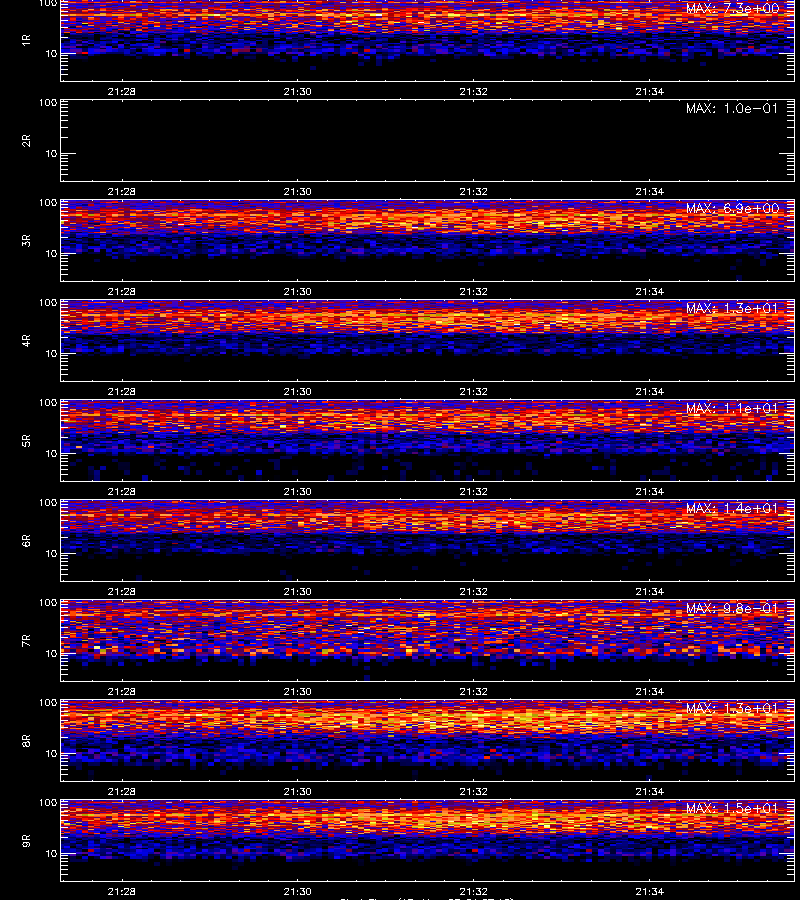
Task: Click the 10 tick label of 9R panel
Action: point(51,854)
